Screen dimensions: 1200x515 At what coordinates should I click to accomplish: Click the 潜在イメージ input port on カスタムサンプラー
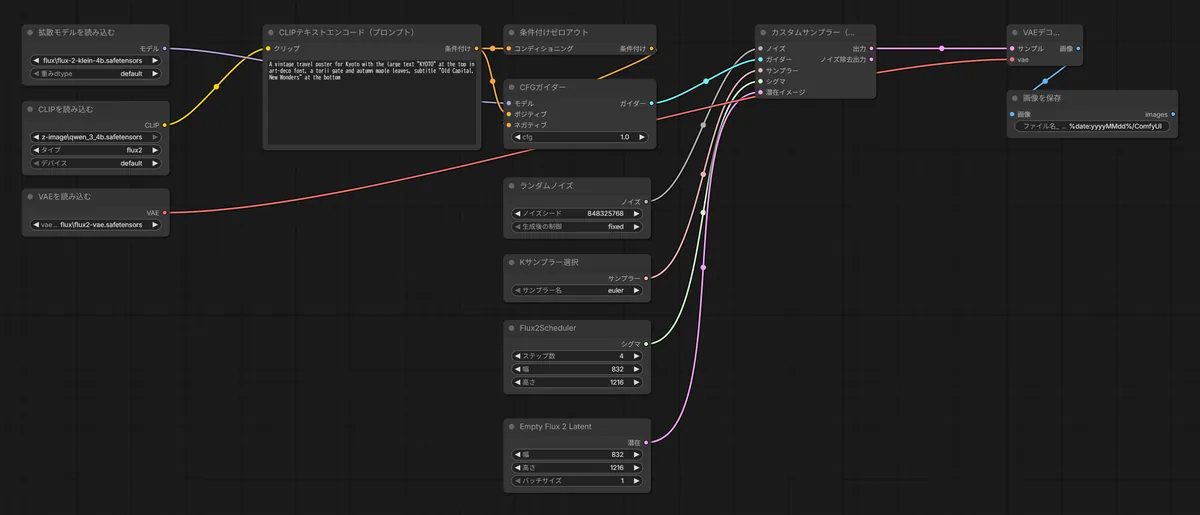[760, 92]
